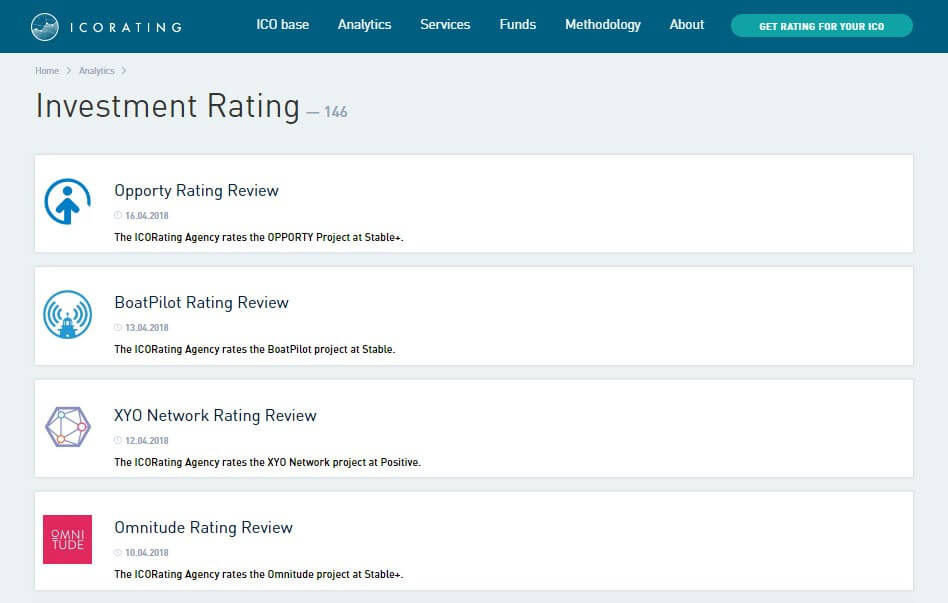948x603 pixels.
Task: Click the clock icon beside 12.04.2018
Action: pos(118,440)
